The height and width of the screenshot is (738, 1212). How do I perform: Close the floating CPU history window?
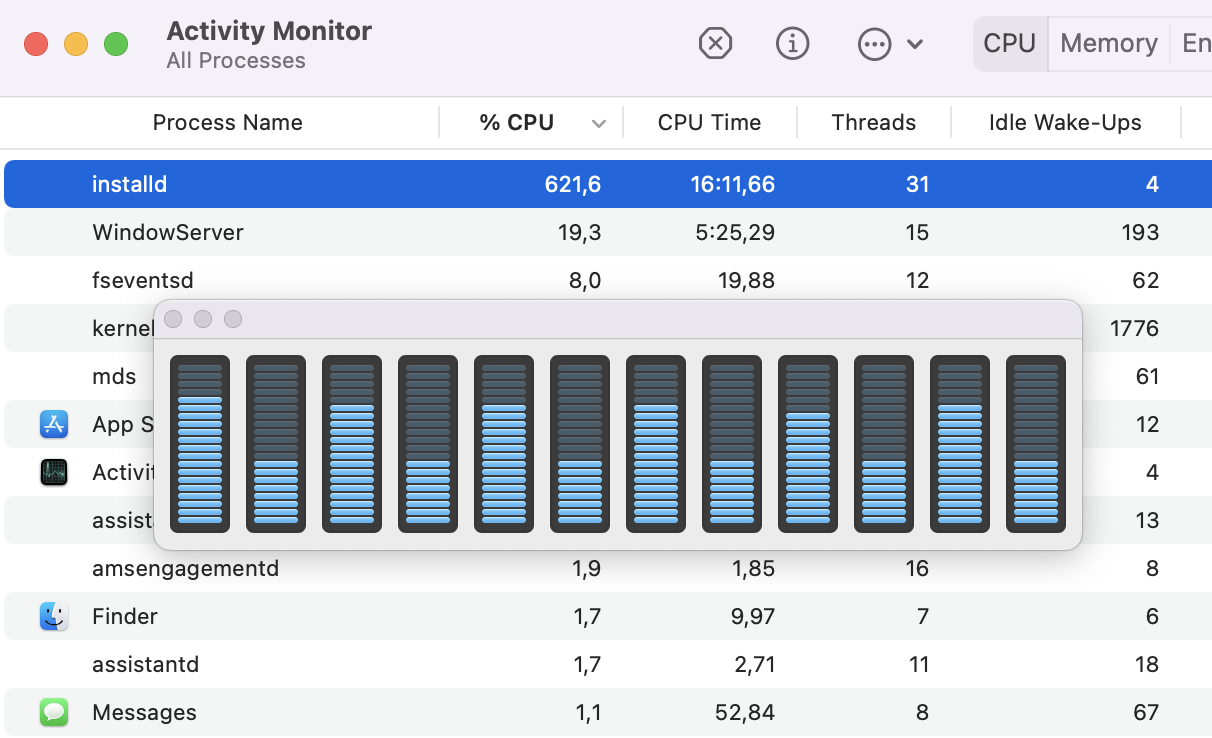pyautogui.click(x=173, y=319)
